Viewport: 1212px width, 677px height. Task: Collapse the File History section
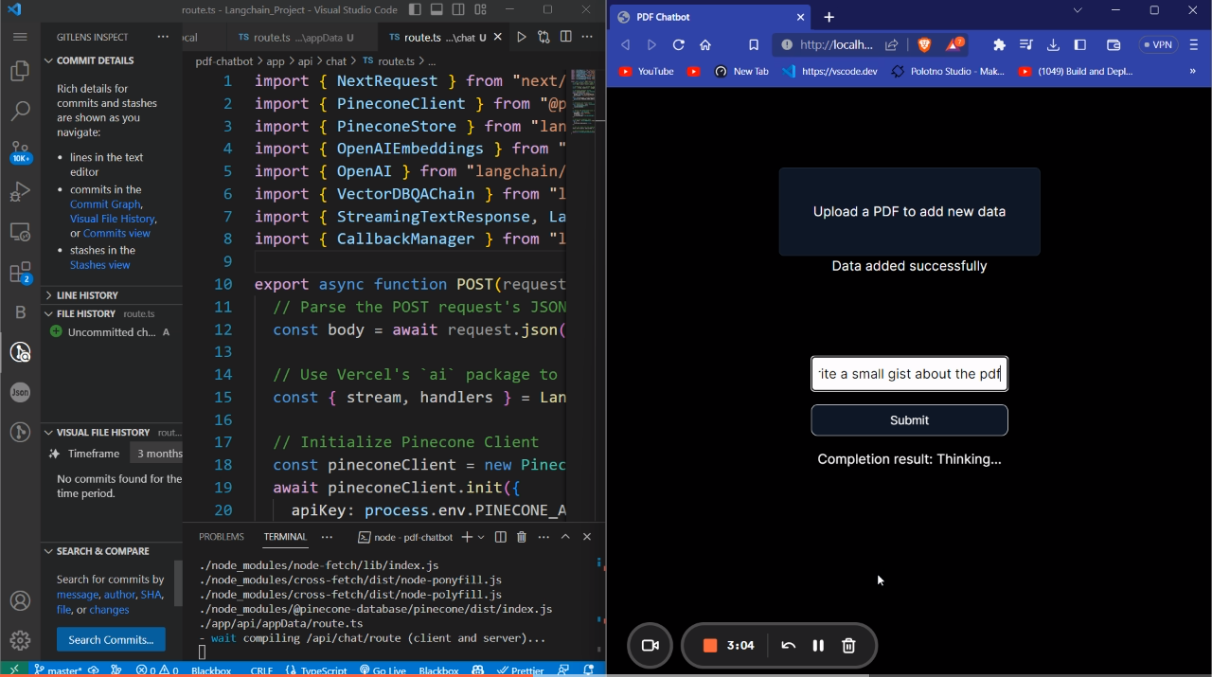[x=111, y=314]
